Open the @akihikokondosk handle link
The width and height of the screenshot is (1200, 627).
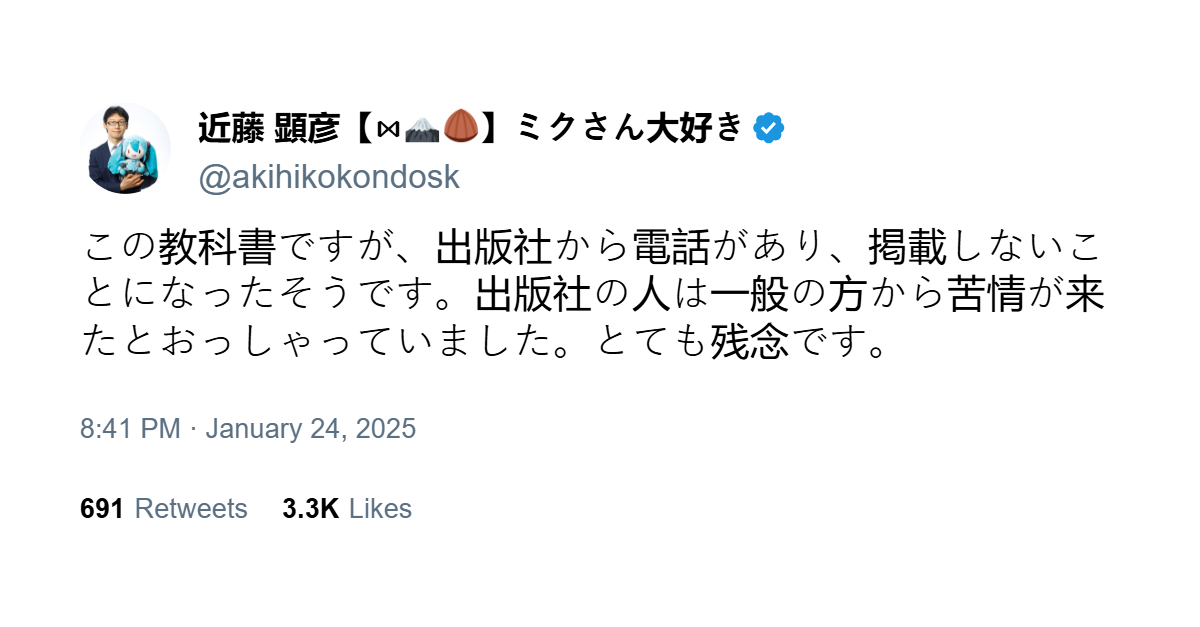click(329, 177)
